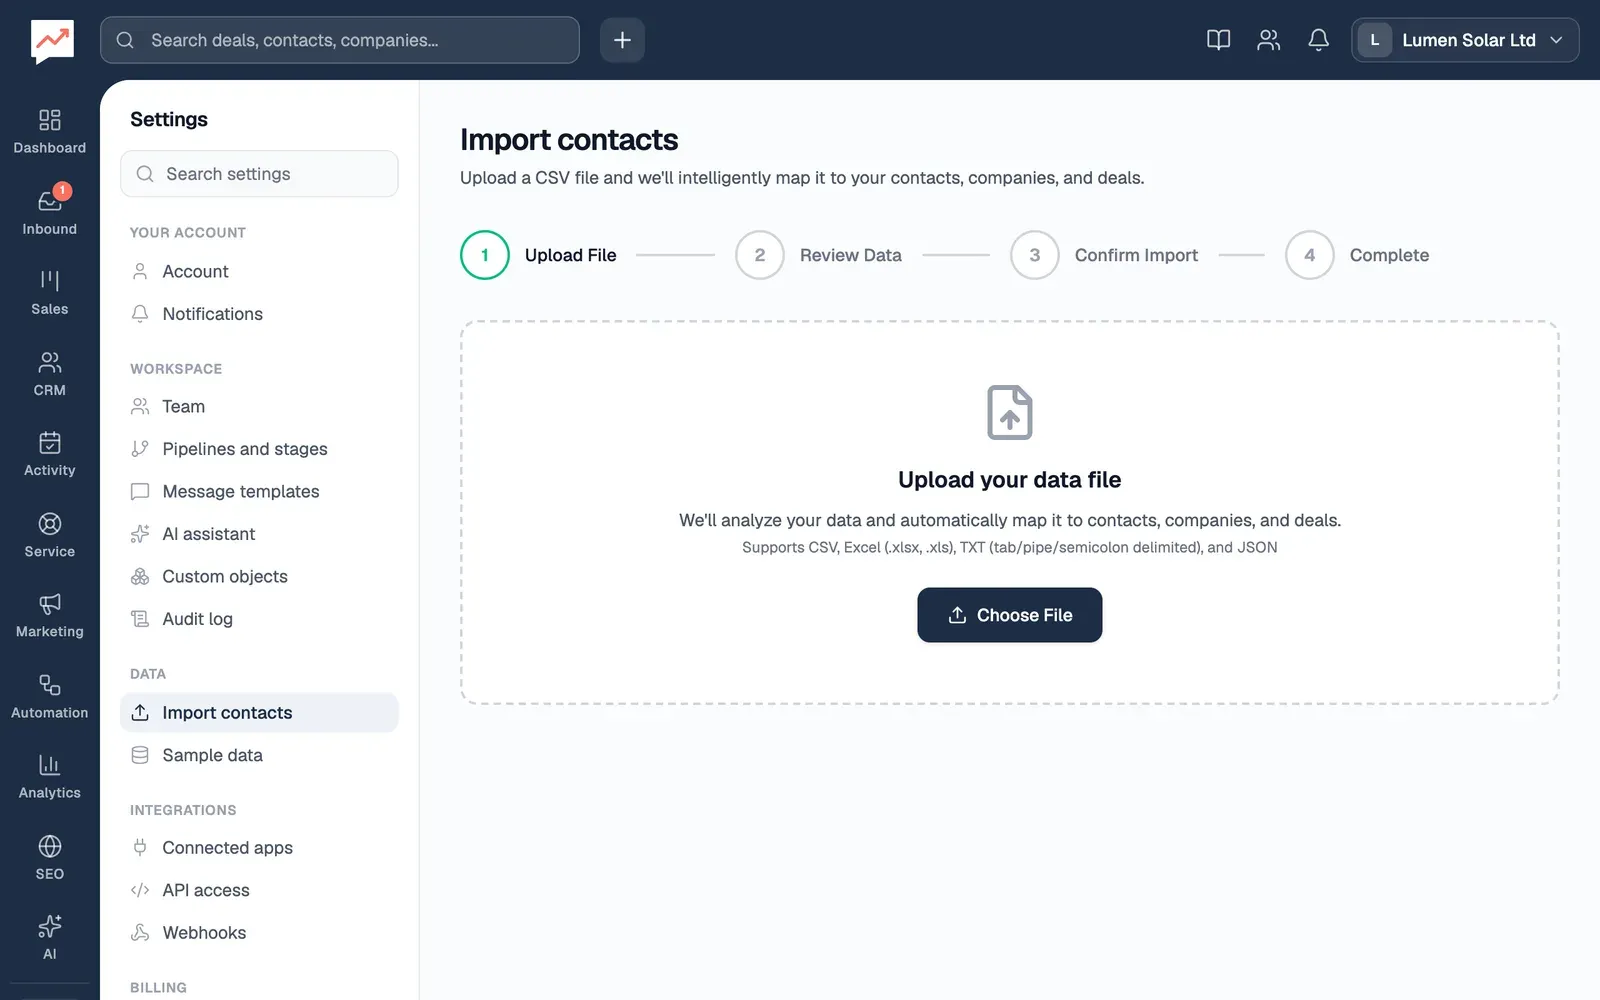Image resolution: width=1600 pixels, height=1000 pixels.
Task: Open the Marketing megaphone icon
Action: coord(49,604)
